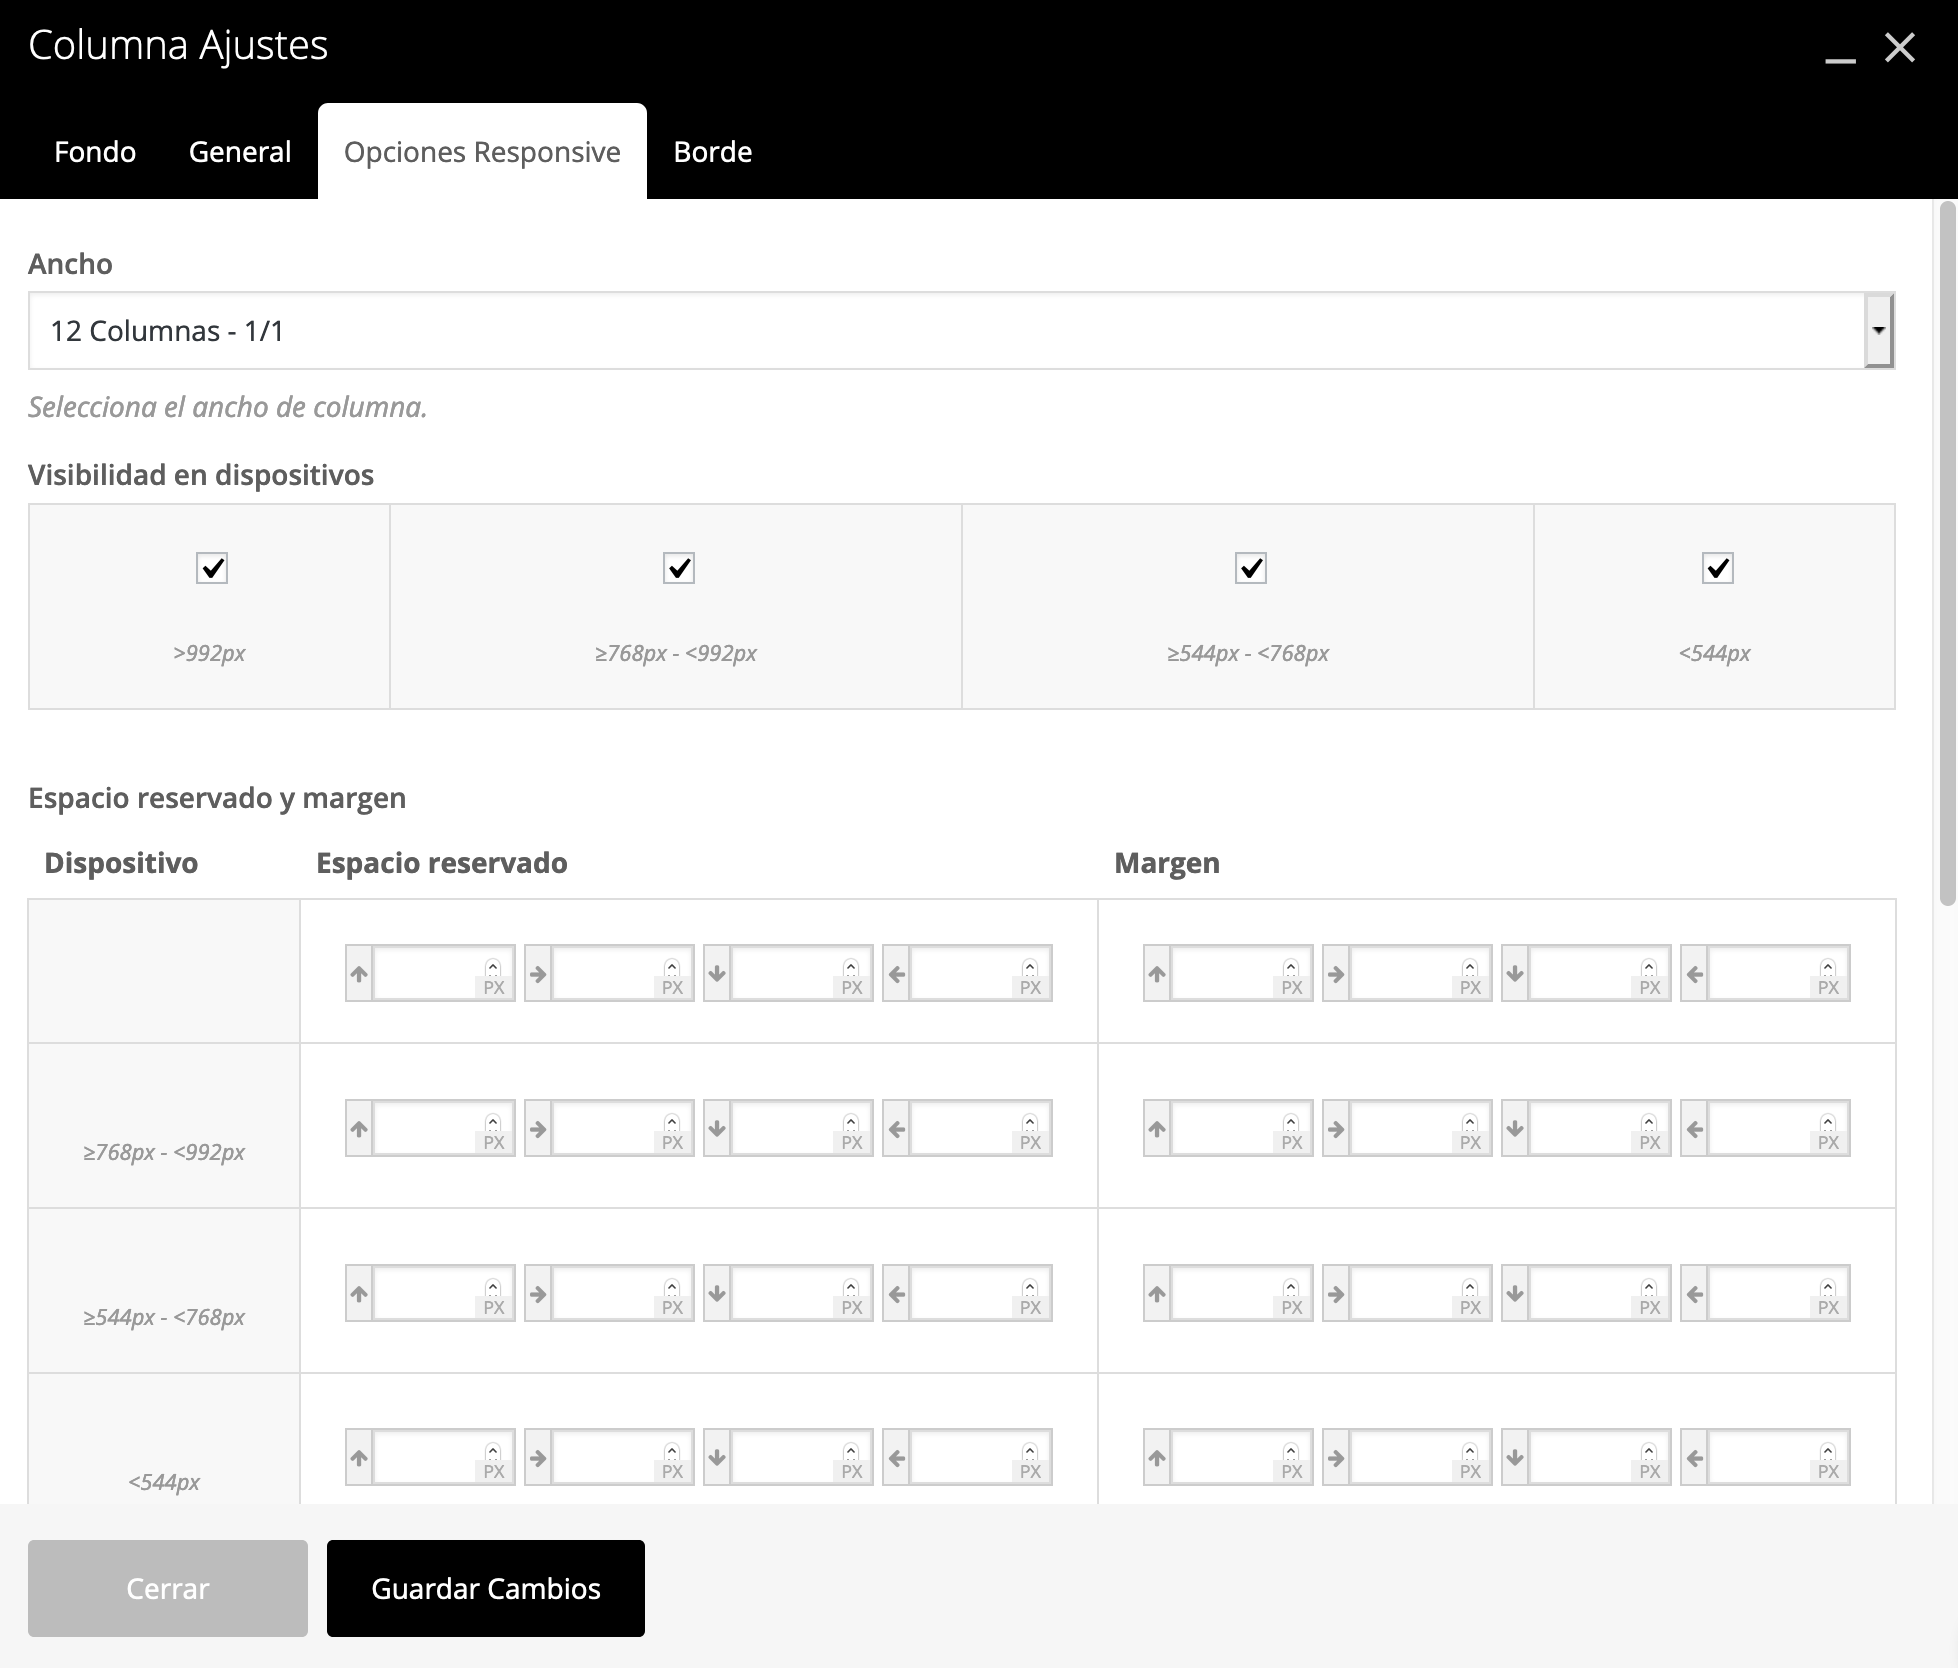Click the Guardar Cambios button
Image resolution: width=1958 pixels, height=1668 pixels.
pyautogui.click(x=486, y=1588)
